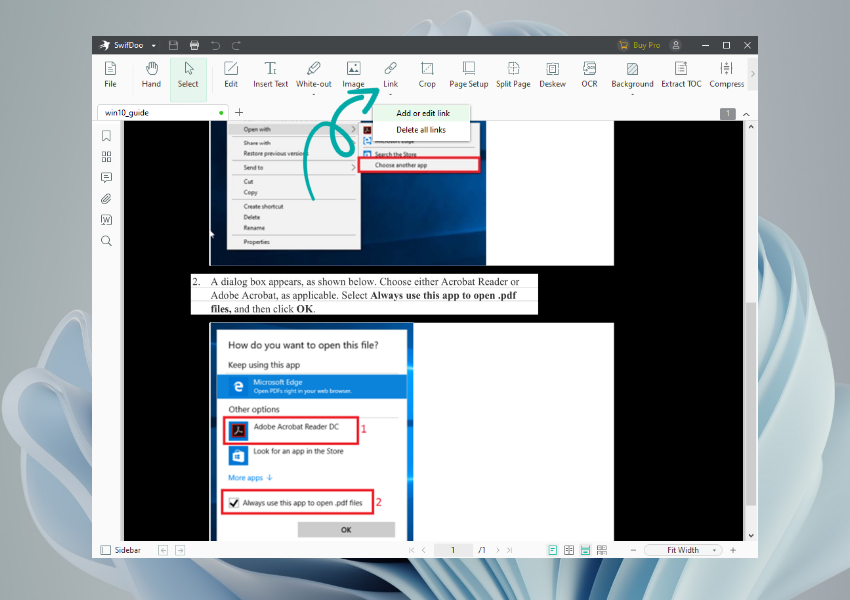Click the Word conversion sidebar icon
Screen dimensions: 850x600
click(106, 220)
